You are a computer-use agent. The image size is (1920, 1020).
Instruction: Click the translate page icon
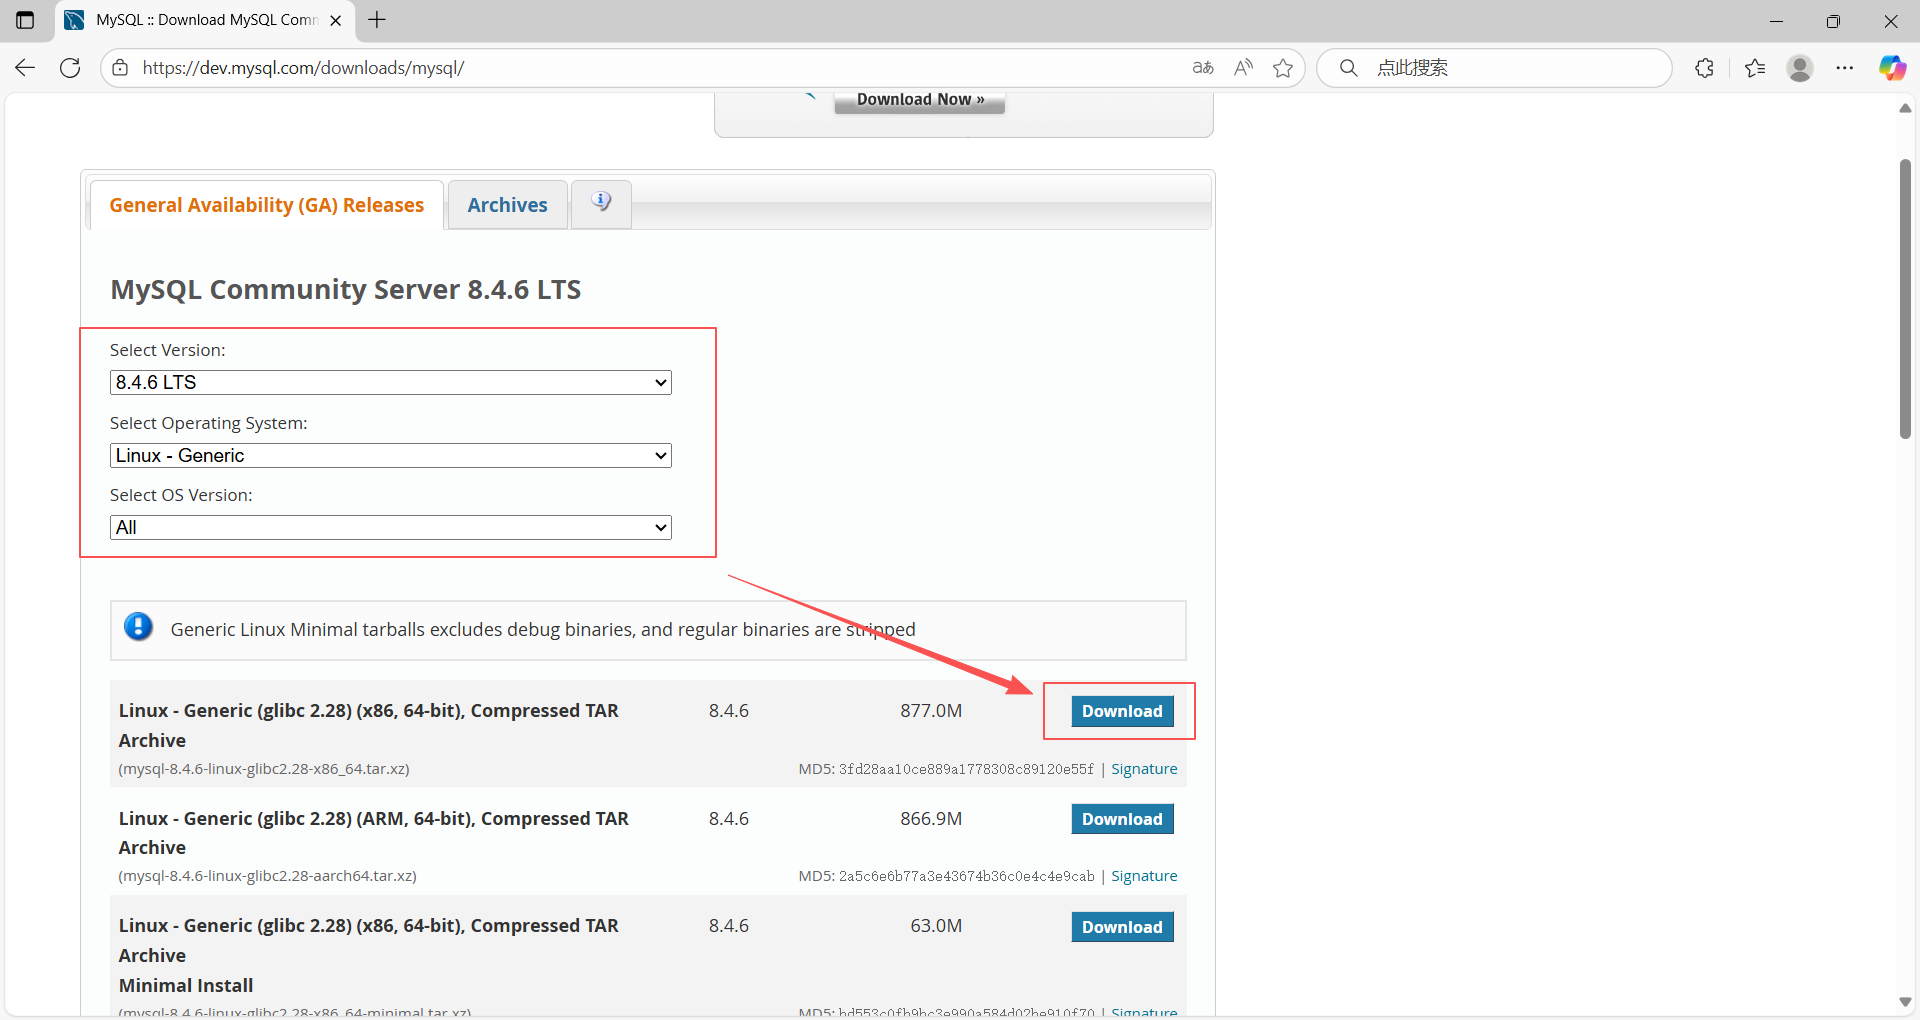(1203, 68)
